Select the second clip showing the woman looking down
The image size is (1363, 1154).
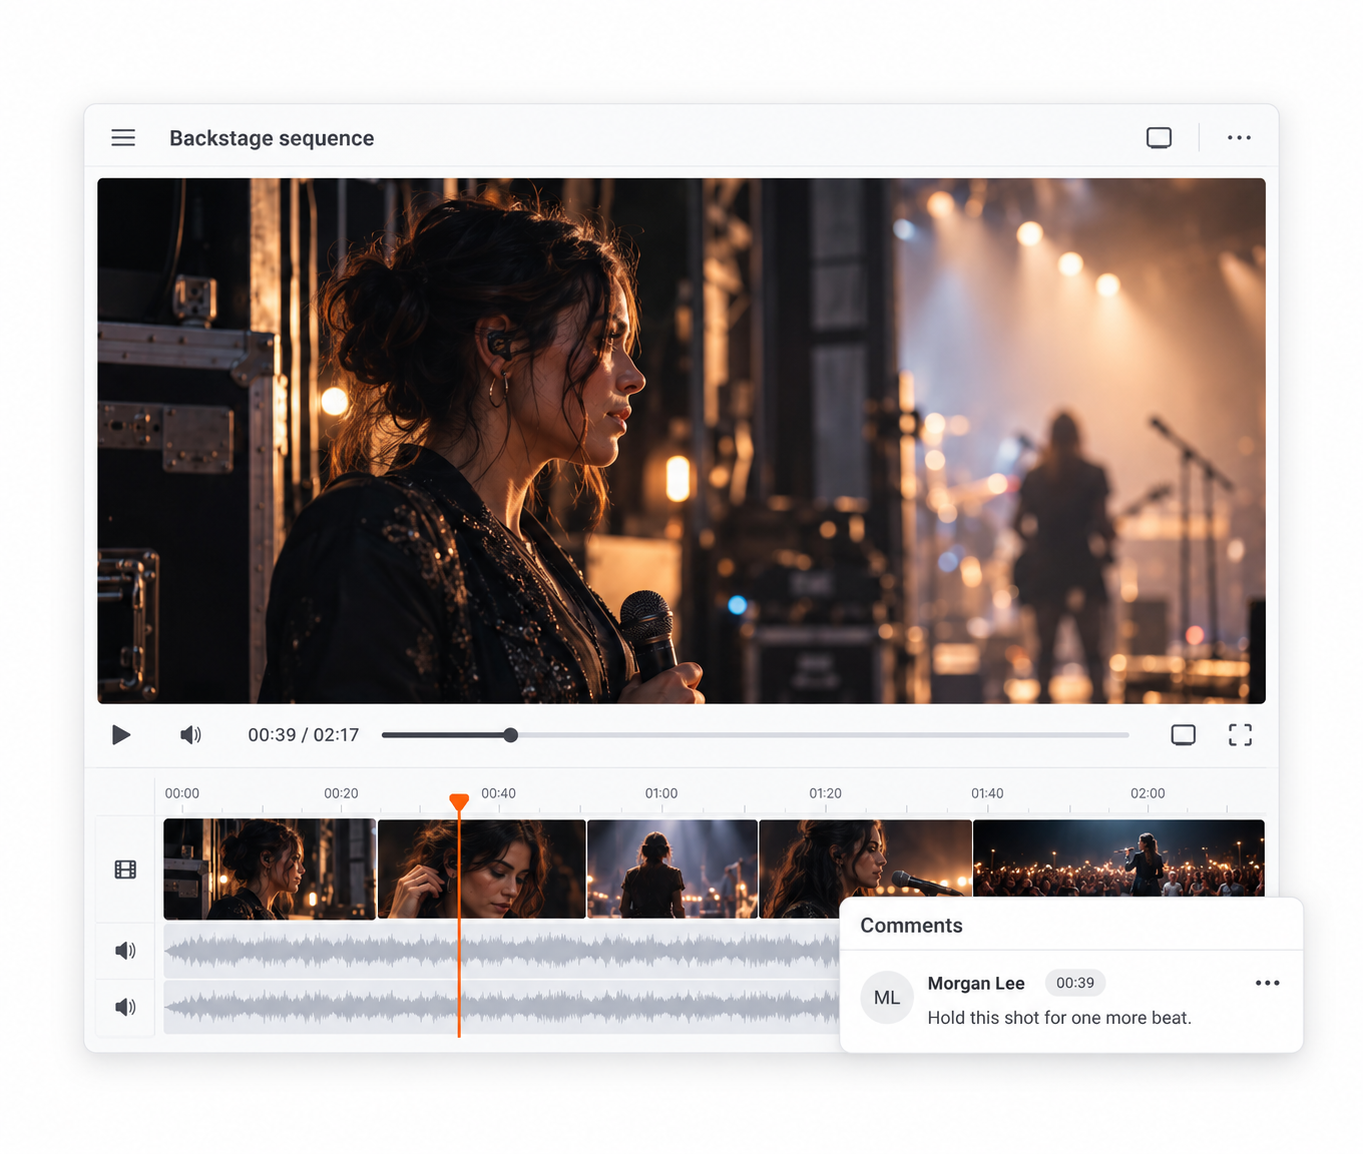(x=482, y=869)
